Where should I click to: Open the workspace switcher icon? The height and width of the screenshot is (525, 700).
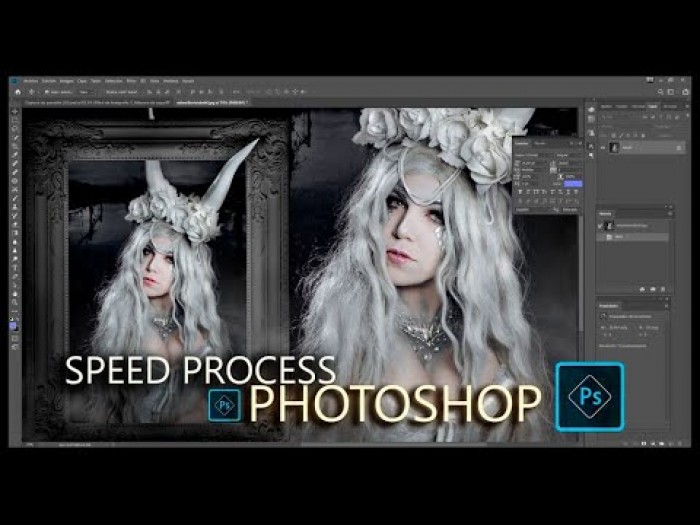pyautogui.click(x=671, y=92)
